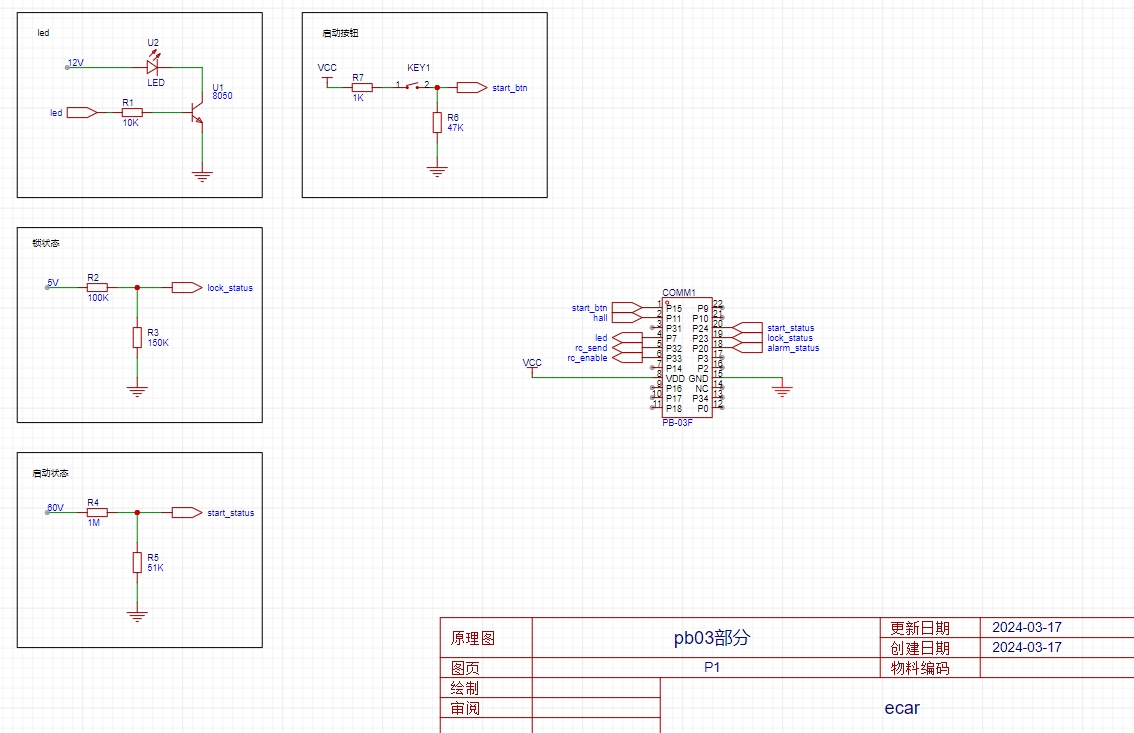
Task: Click the pb03部分 title block text
Action: [711, 638]
